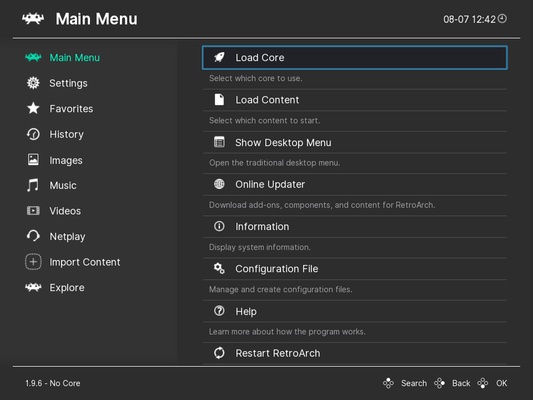Switch to the Main Menu sidebar label
The image size is (533, 400).
pyautogui.click(x=75, y=58)
